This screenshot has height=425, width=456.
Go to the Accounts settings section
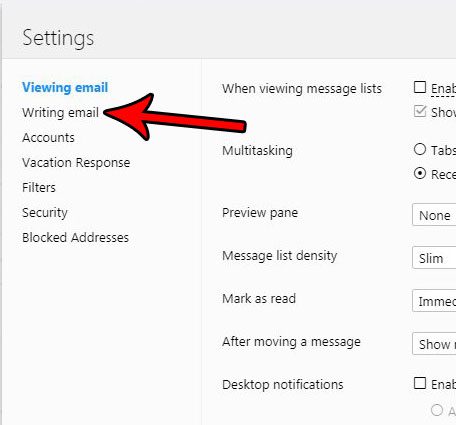pos(48,138)
